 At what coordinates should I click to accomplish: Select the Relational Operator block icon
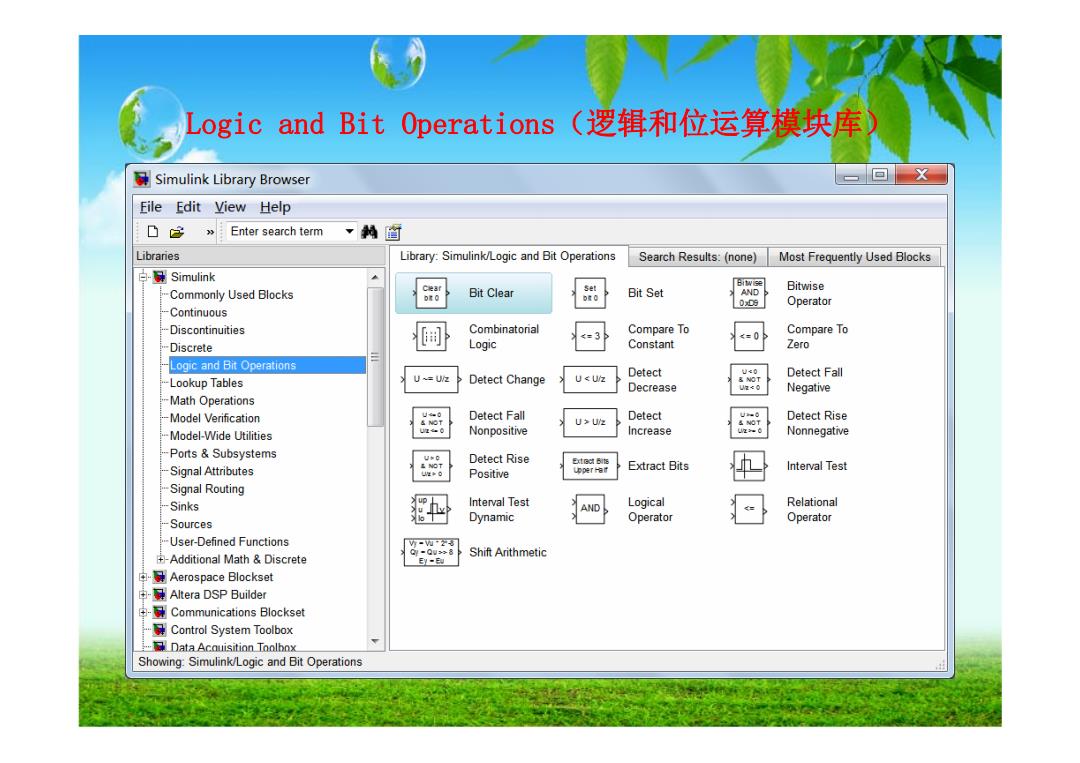click(x=749, y=509)
